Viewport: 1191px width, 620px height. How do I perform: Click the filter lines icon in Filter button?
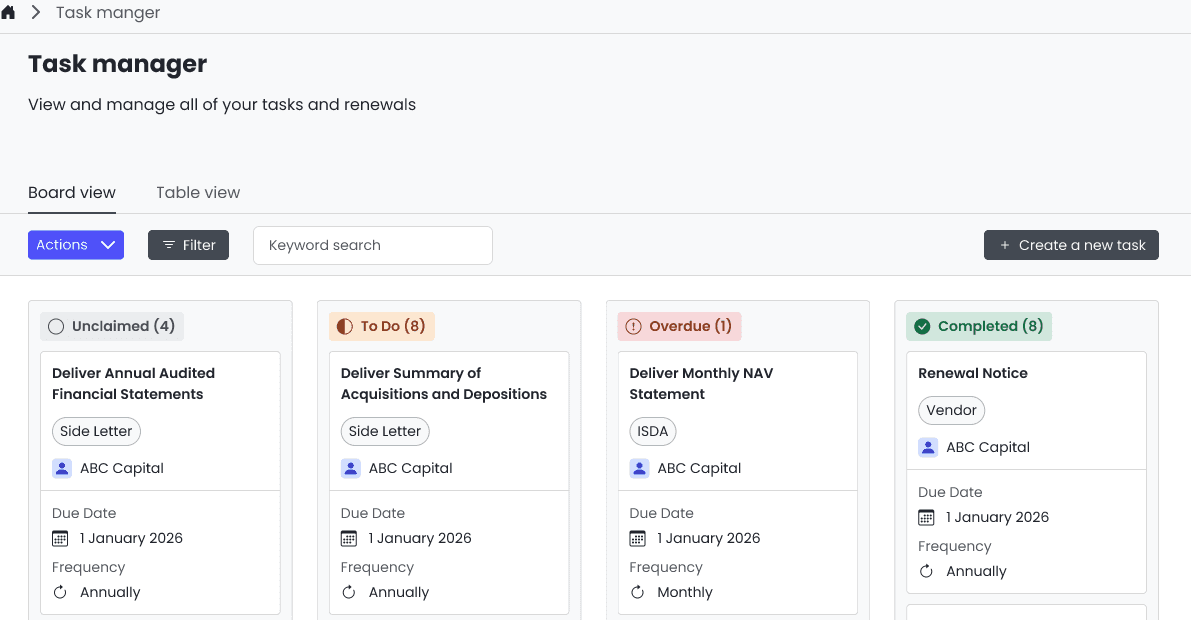[x=169, y=245]
